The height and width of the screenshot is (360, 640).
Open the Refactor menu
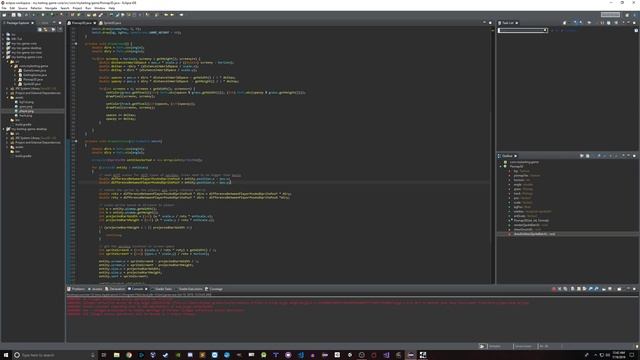(x=36, y=8)
